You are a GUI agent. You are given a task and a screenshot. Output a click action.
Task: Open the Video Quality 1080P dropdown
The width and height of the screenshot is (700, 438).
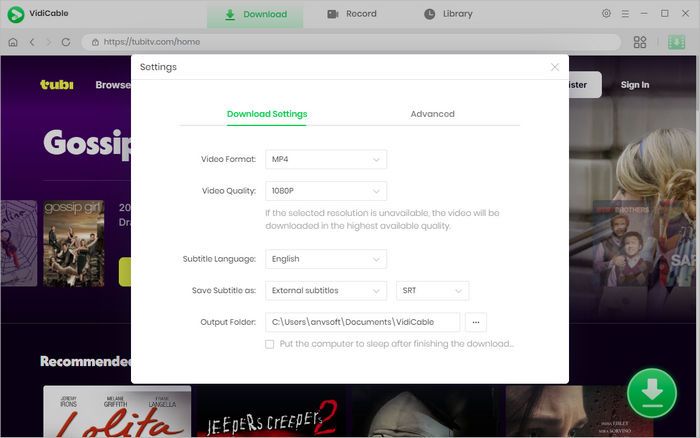326,191
